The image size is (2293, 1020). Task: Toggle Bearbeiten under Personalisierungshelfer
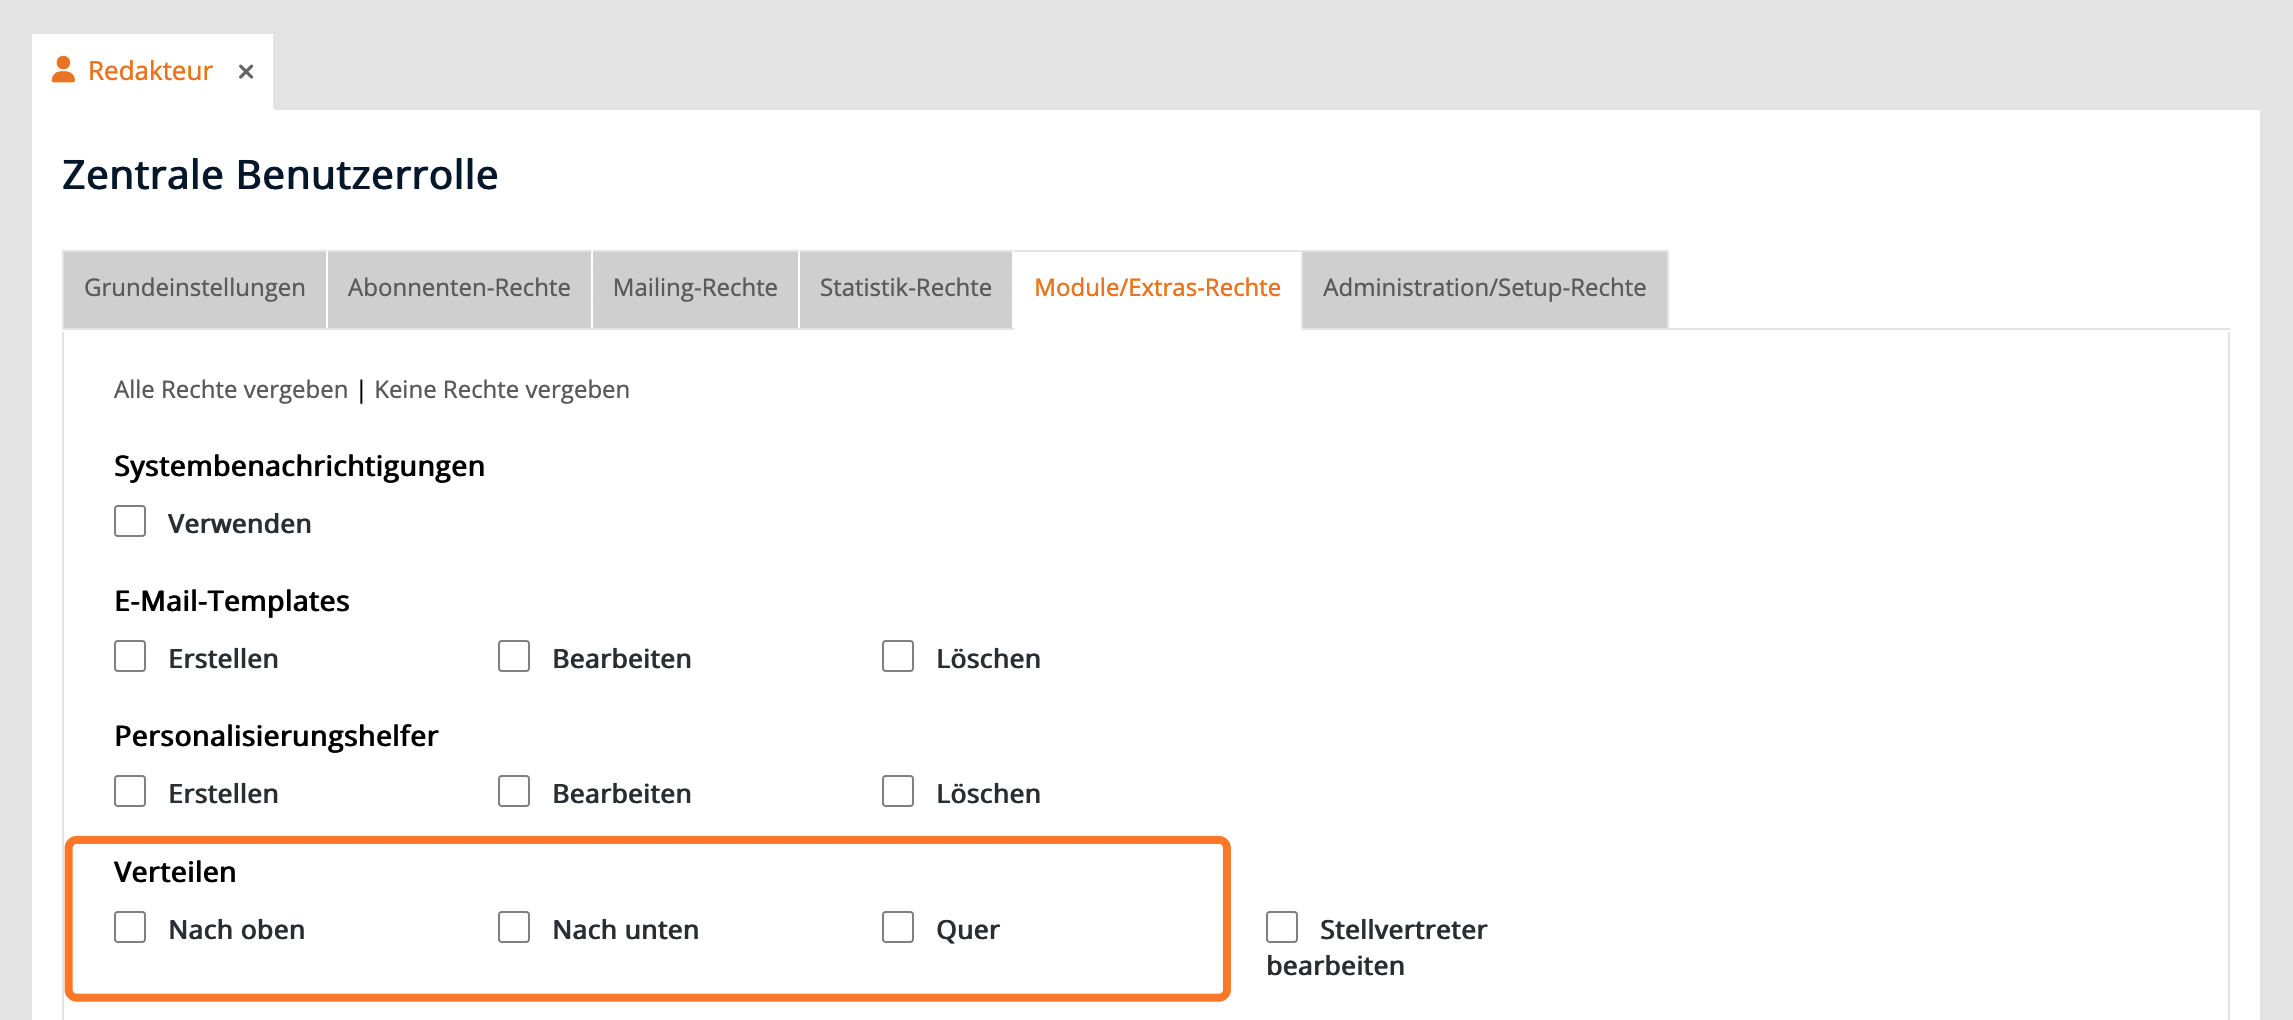514,792
